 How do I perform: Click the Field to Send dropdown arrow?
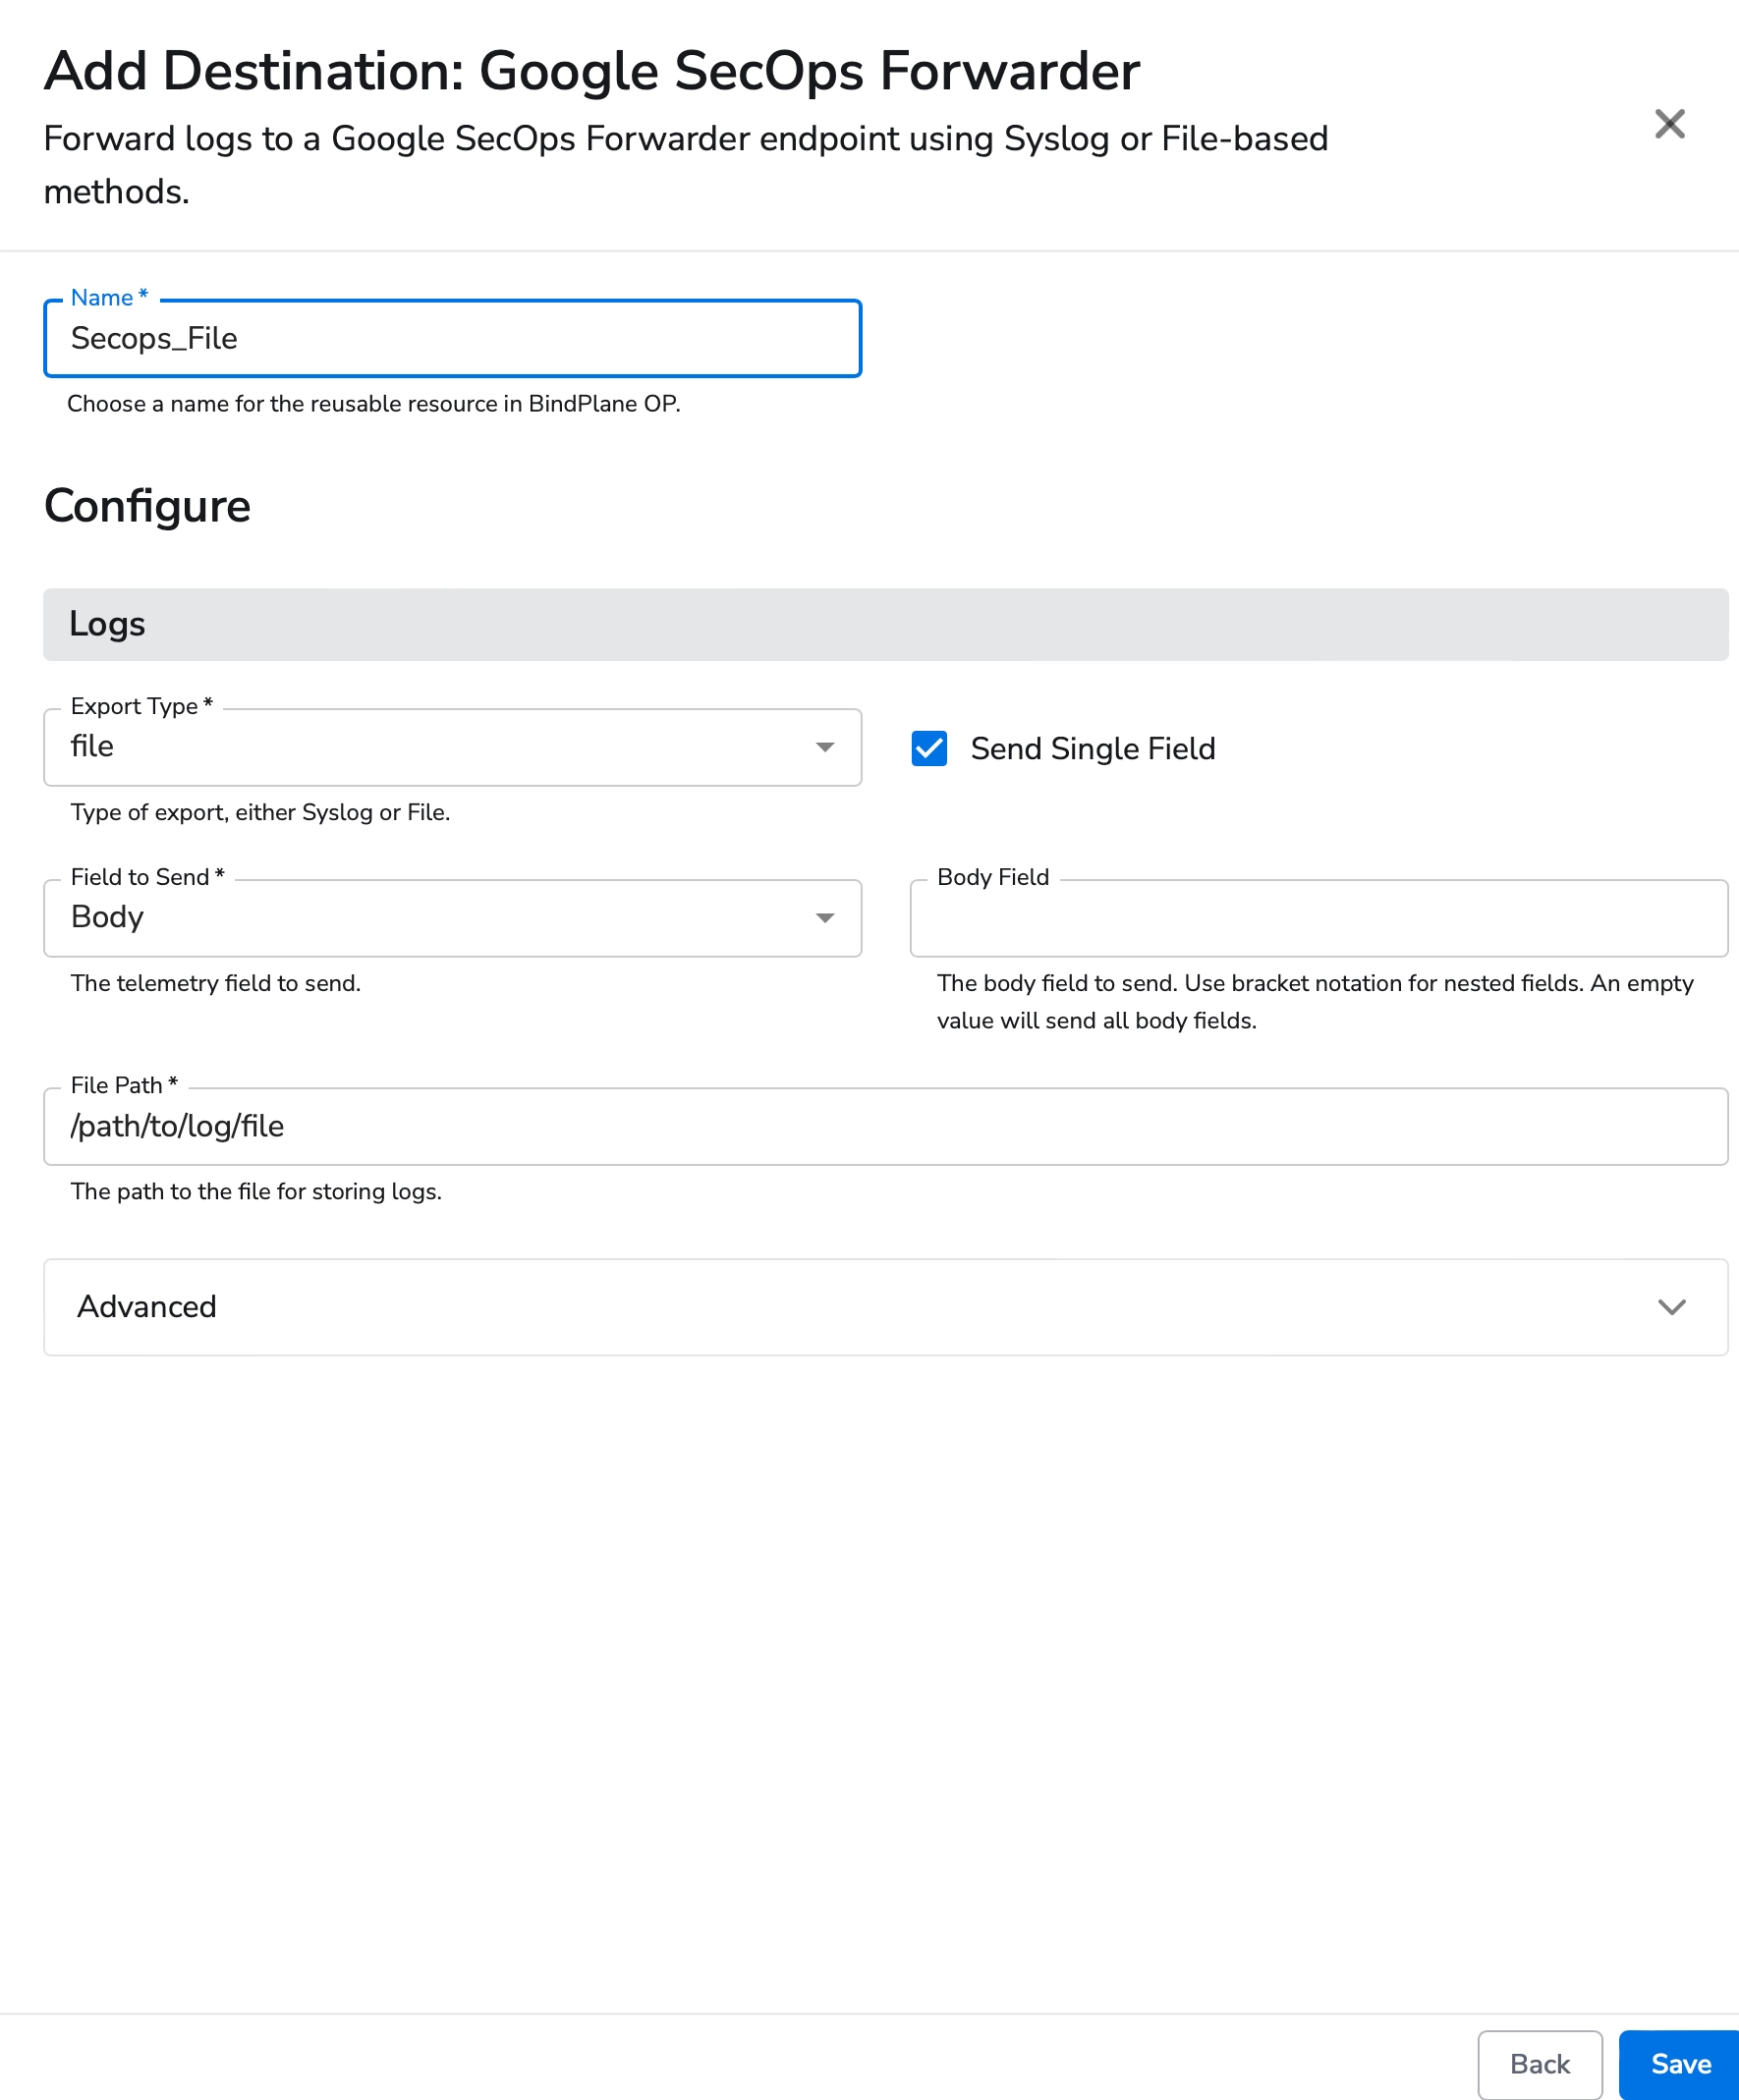point(825,917)
